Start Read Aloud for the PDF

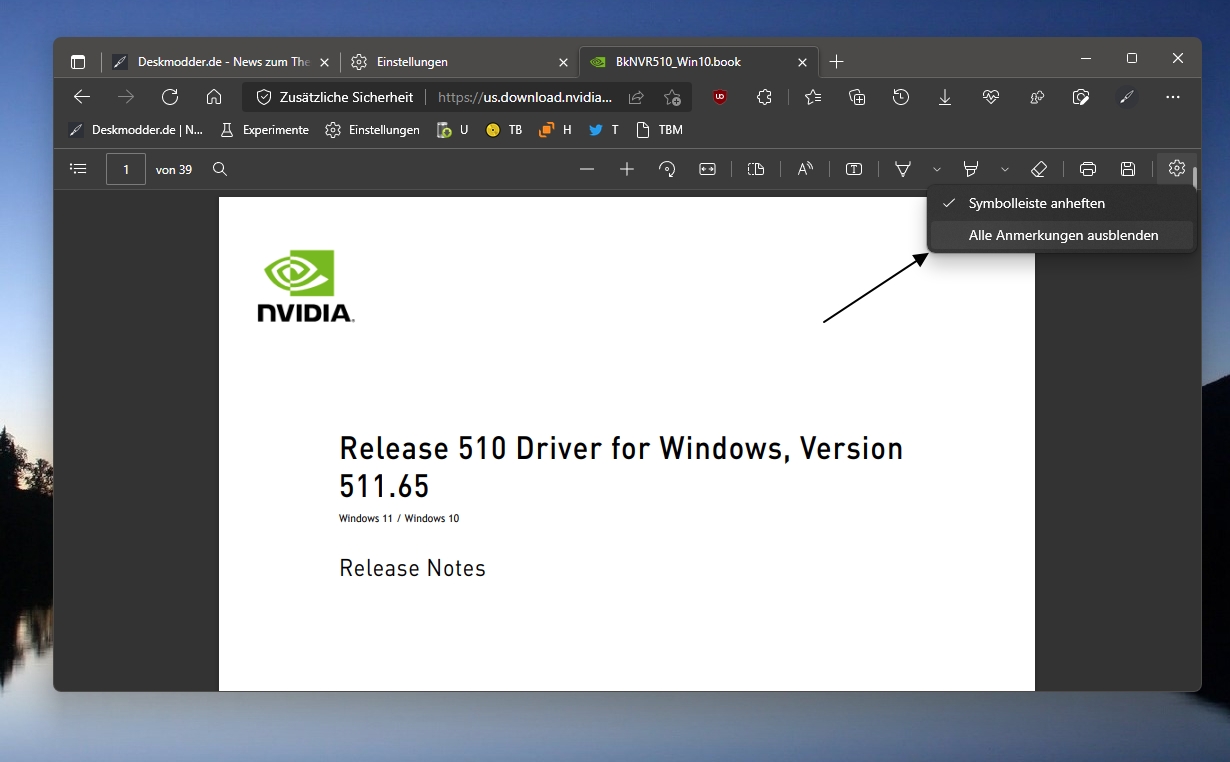click(x=805, y=169)
